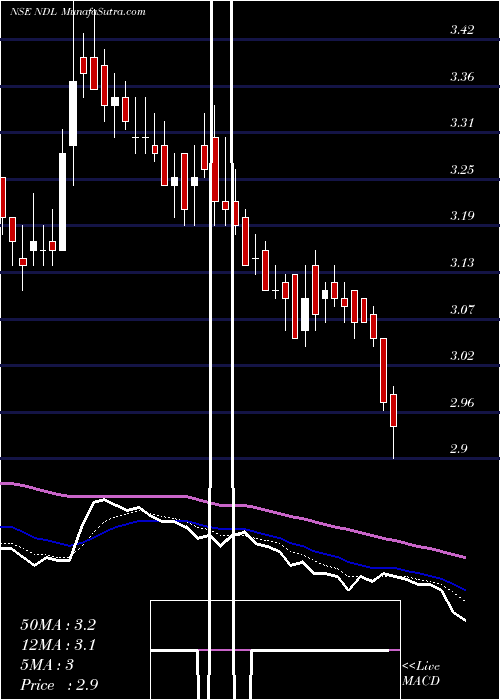Select the 3.31 price axis label
Image resolution: width=500 pixels, height=700 pixels.
[462, 123]
